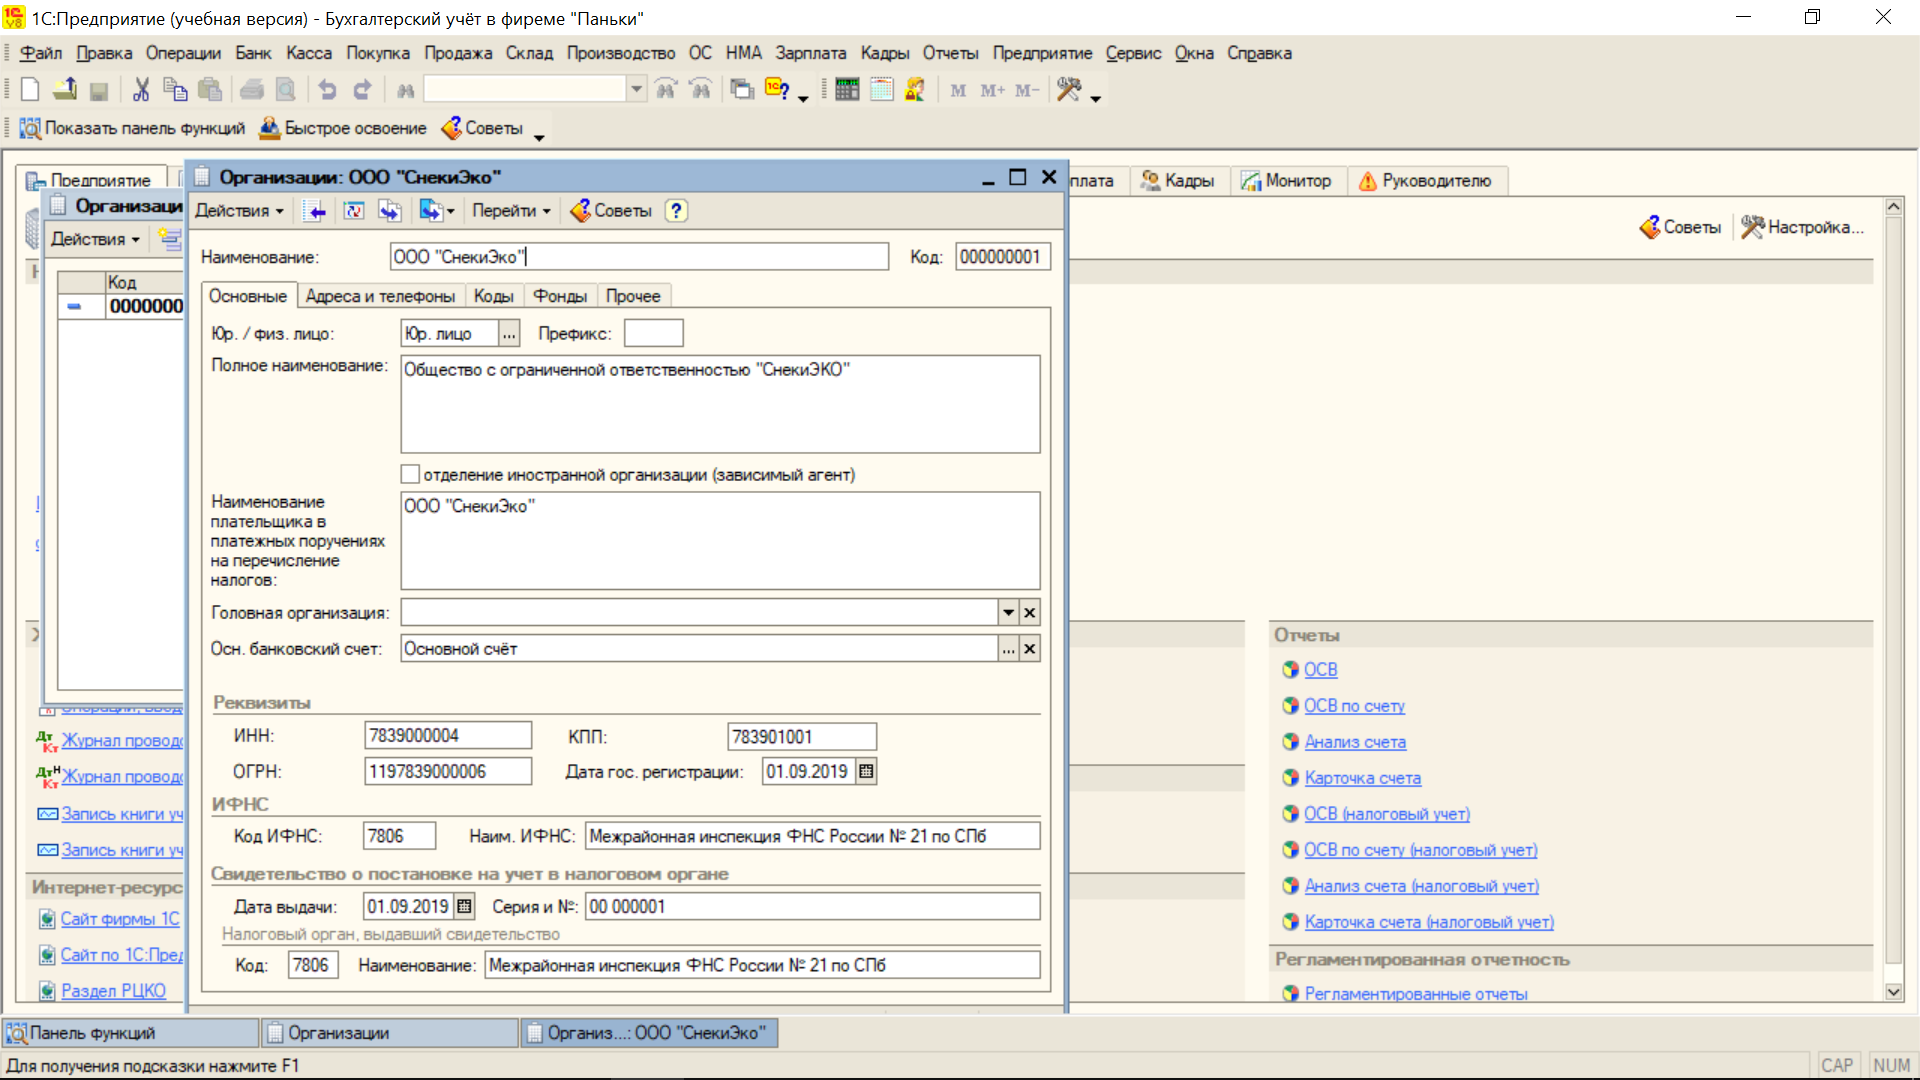
Task: Click the M- memory subtract button
Action: click(x=1027, y=90)
